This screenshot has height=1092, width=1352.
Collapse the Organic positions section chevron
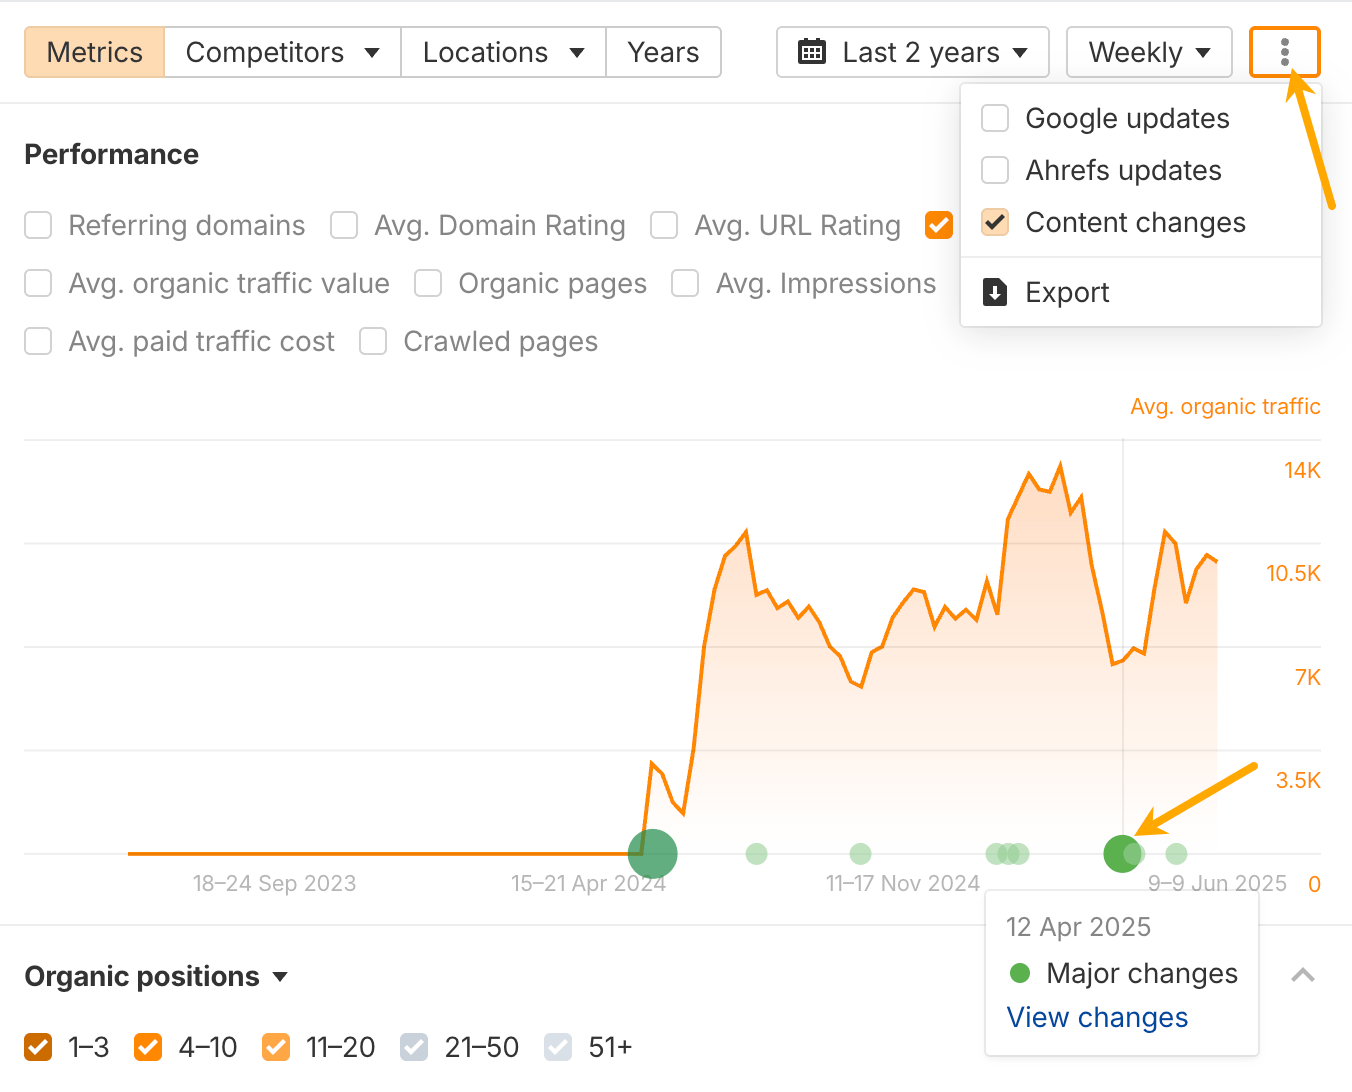[1302, 975]
